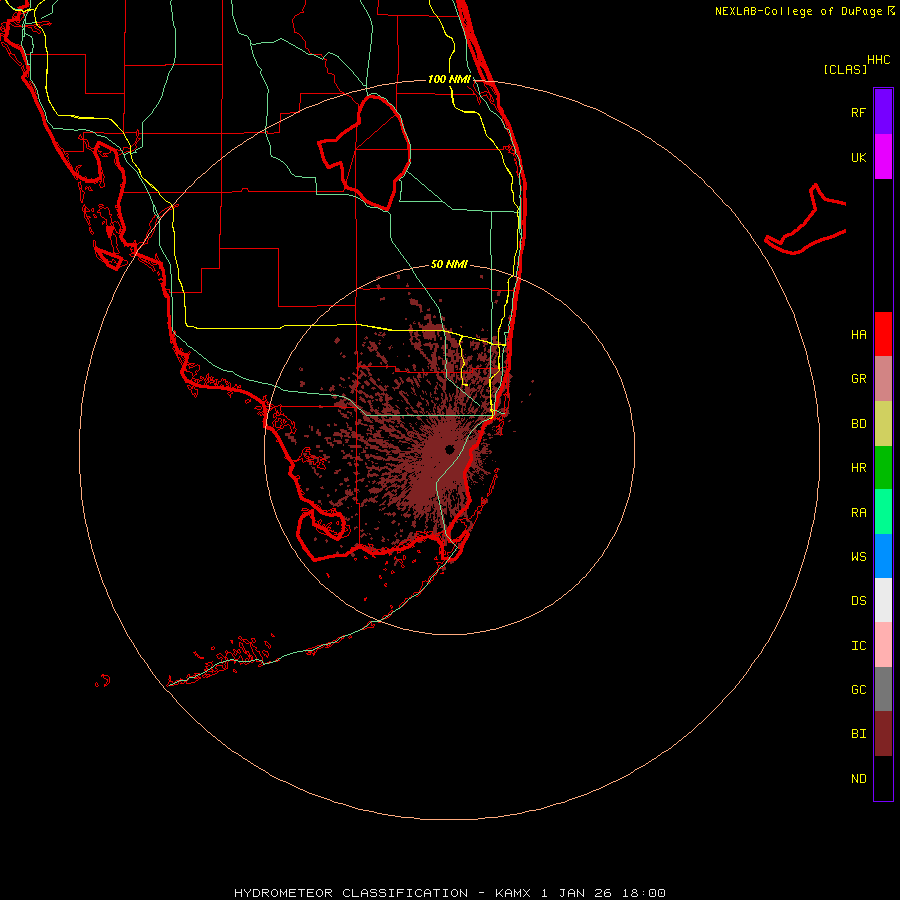This screenshot has height=900, width=900.
Task: Click the WS legend label
Action: pos(858,556)
